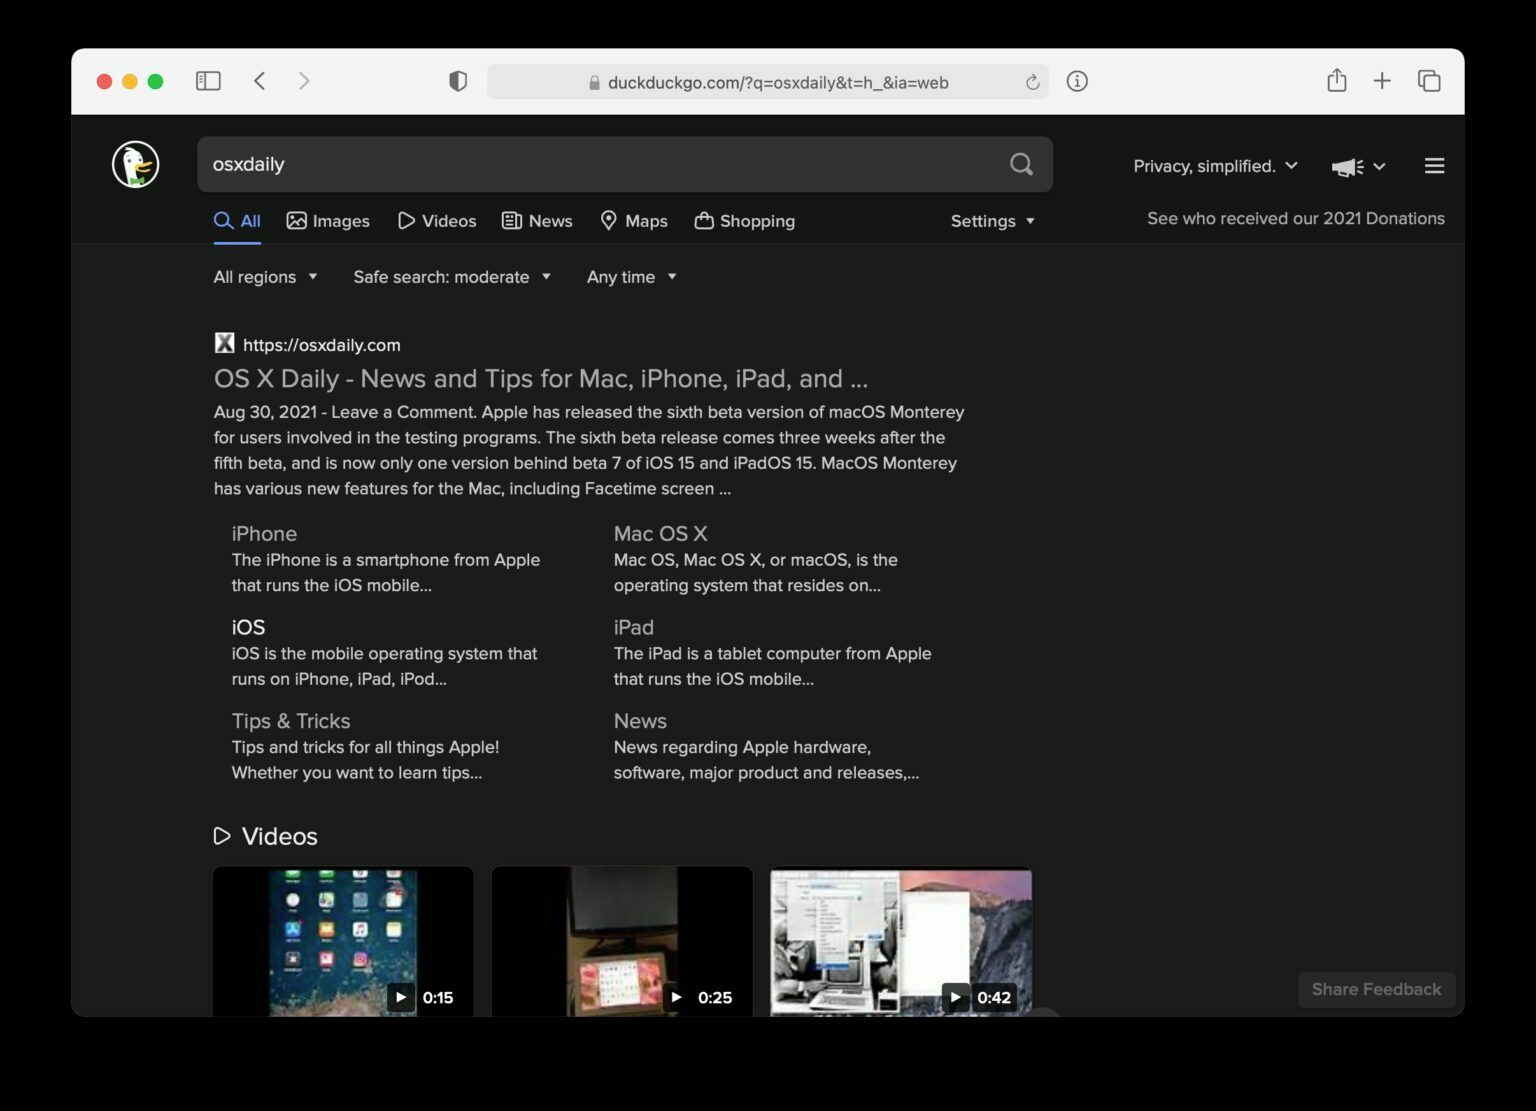Image resolution: width=1536 pixels, height=1111 pixels.
Task: Click the Aug 30, 2021 result snippet
Action: (589, 450)
